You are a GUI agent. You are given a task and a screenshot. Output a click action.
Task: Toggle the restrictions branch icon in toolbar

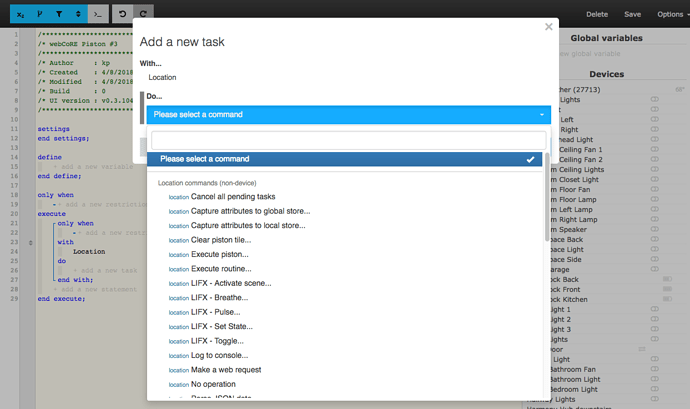40,15
